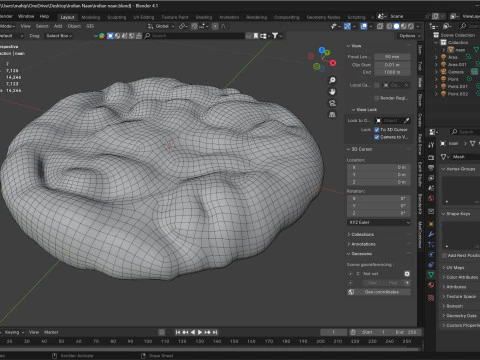This screenshot has height=360, width=480.
Task: Click the Scene selector icon in top bar
Action: point(382,16)
